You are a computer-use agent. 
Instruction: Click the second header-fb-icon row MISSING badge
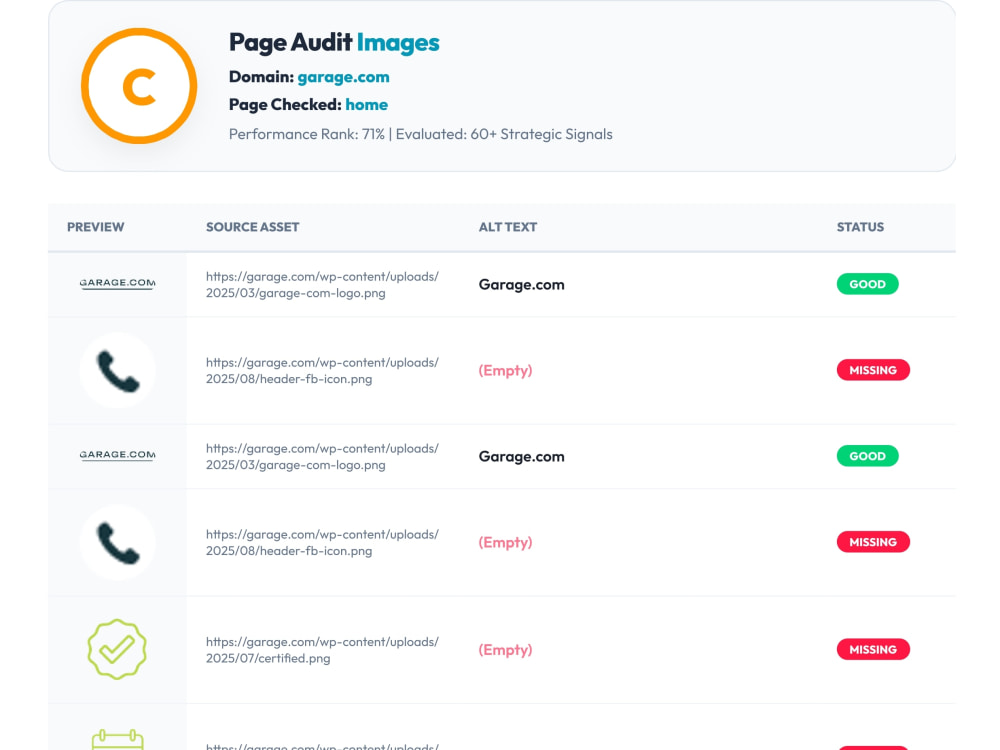coord(873,541)
